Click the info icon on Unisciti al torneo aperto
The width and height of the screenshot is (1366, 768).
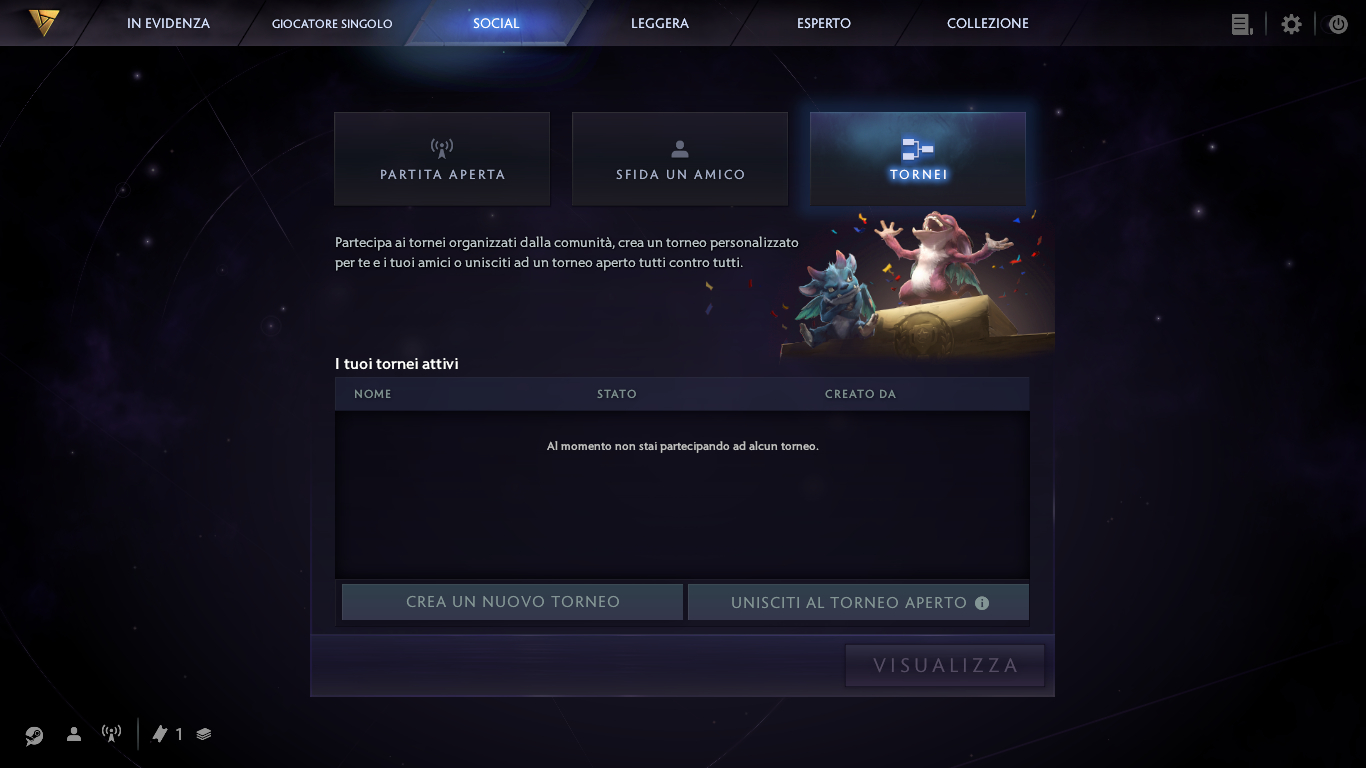[982, 603]
